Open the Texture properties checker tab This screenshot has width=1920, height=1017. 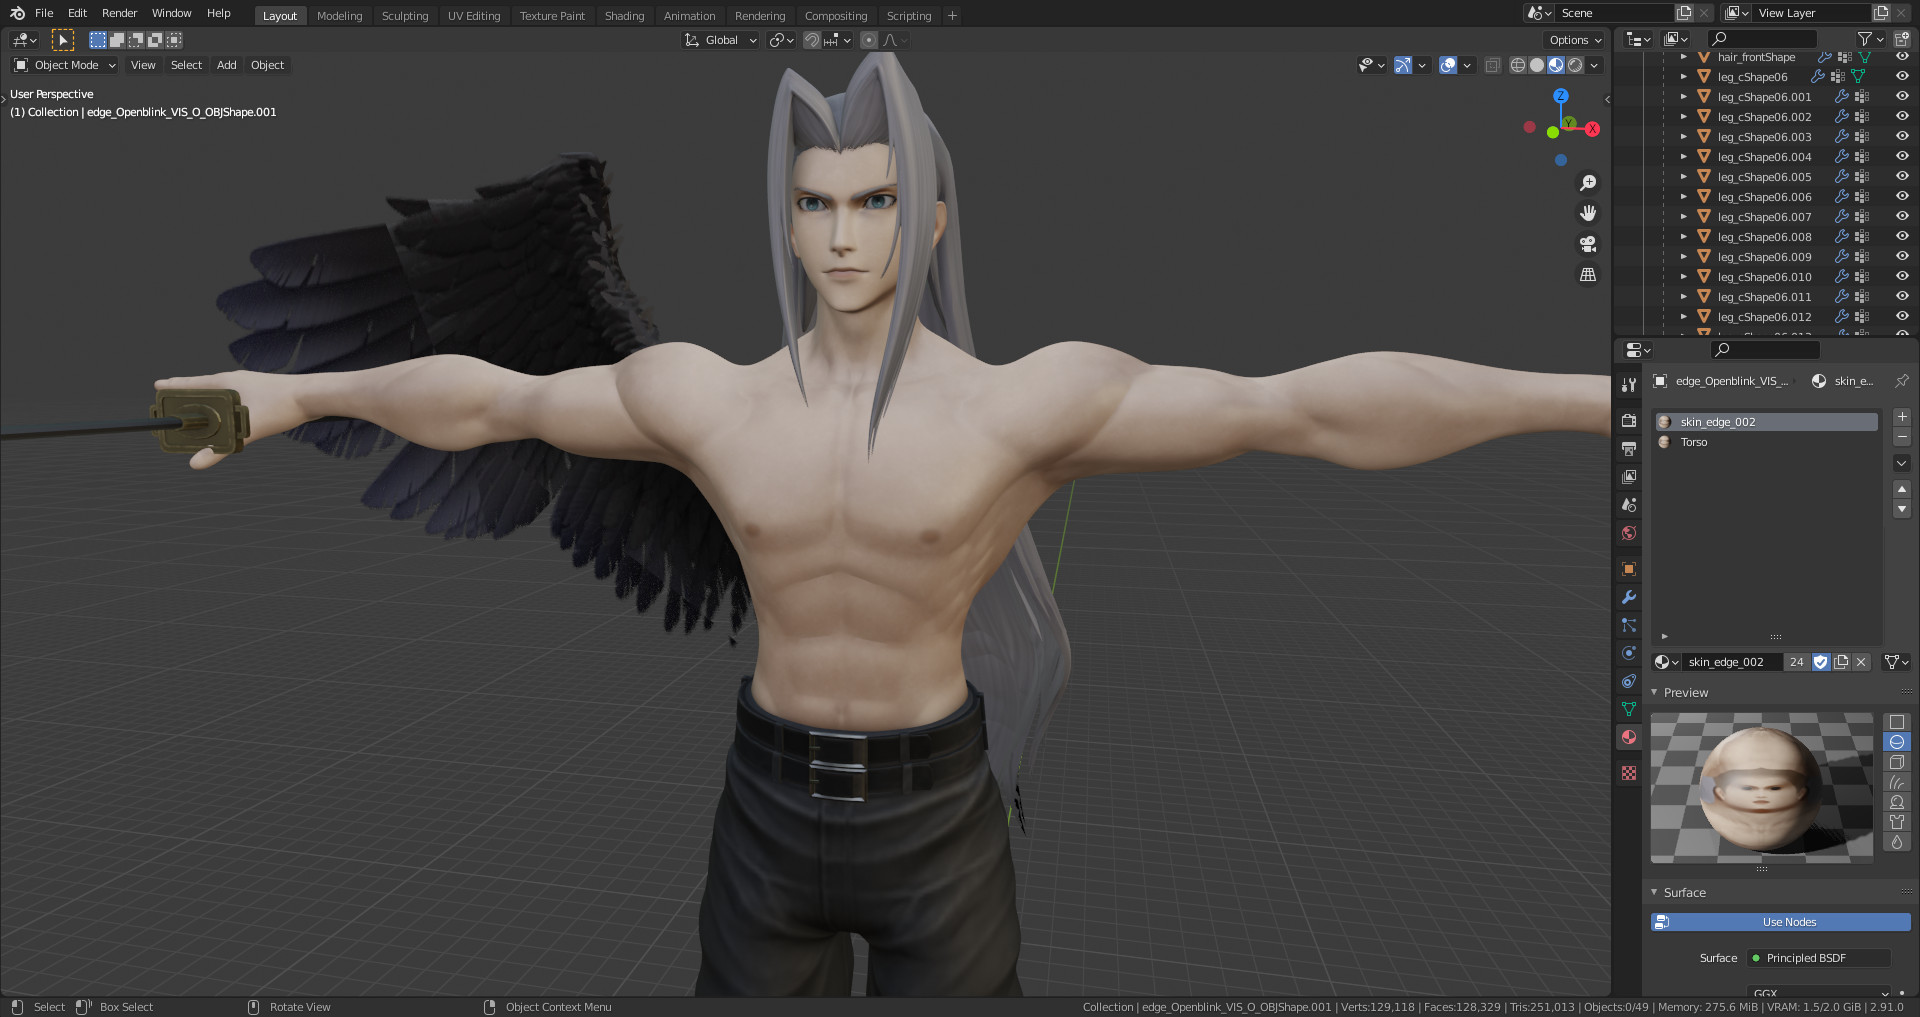(1629, 773)
